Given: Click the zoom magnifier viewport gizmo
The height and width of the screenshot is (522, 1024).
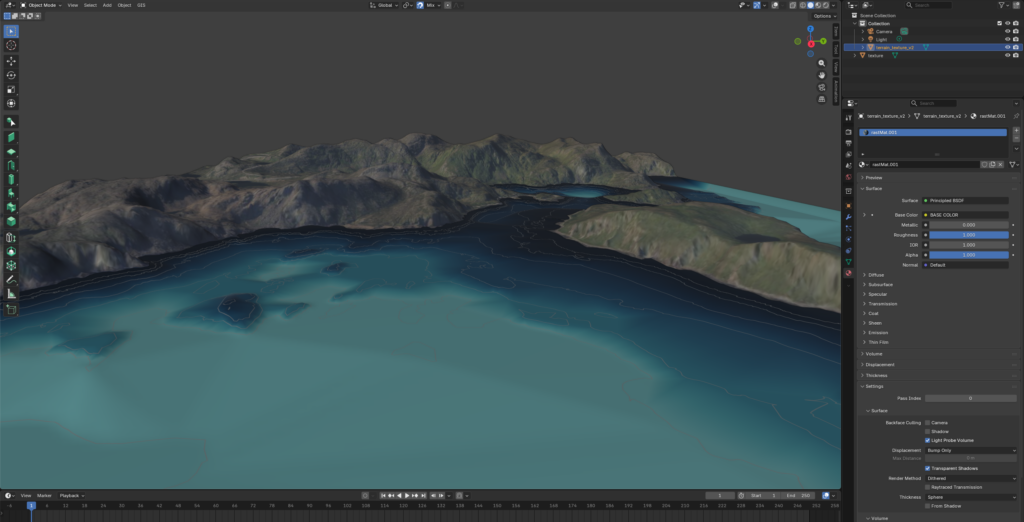Looking at the screenshot, I should (822, 63).
